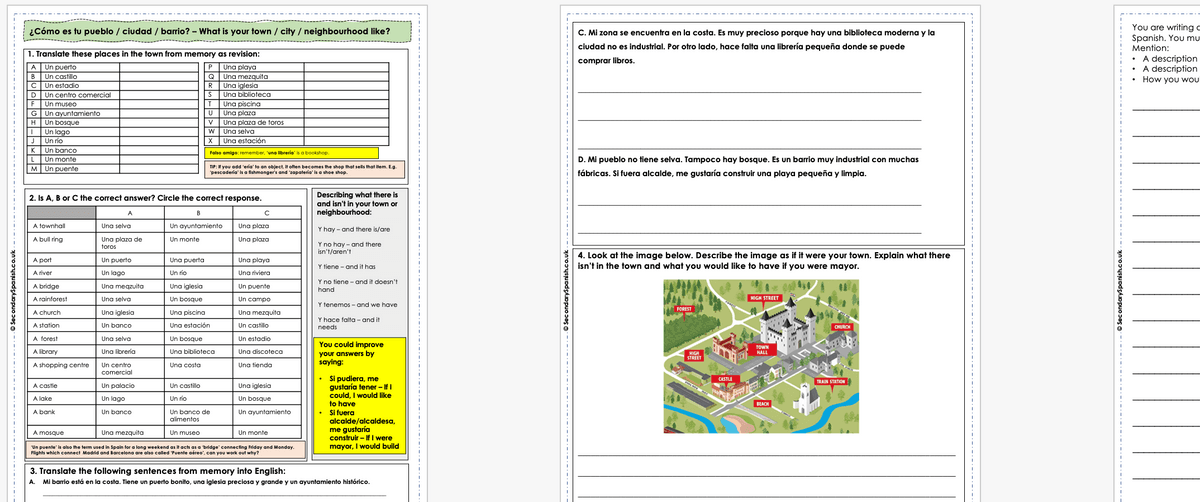
Task: Circle 'Una discoteca' in the library row
Action: [258, 352]
